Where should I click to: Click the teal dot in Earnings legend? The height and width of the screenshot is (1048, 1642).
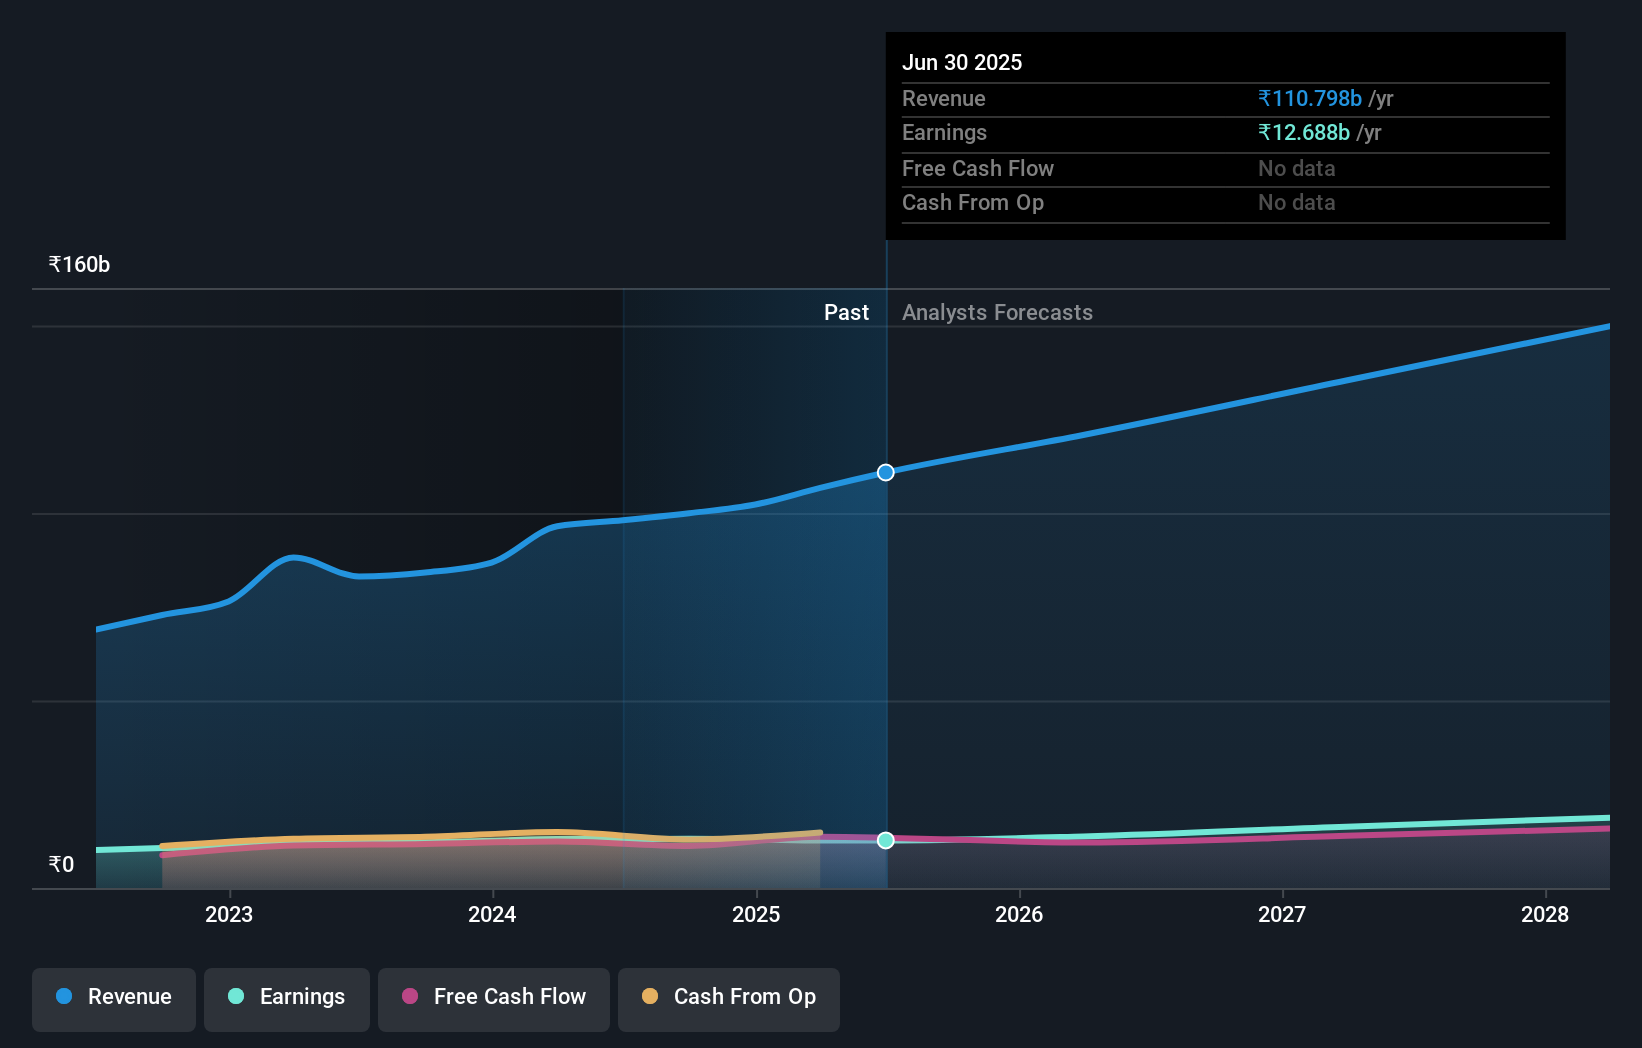click(x=236, y=996)
